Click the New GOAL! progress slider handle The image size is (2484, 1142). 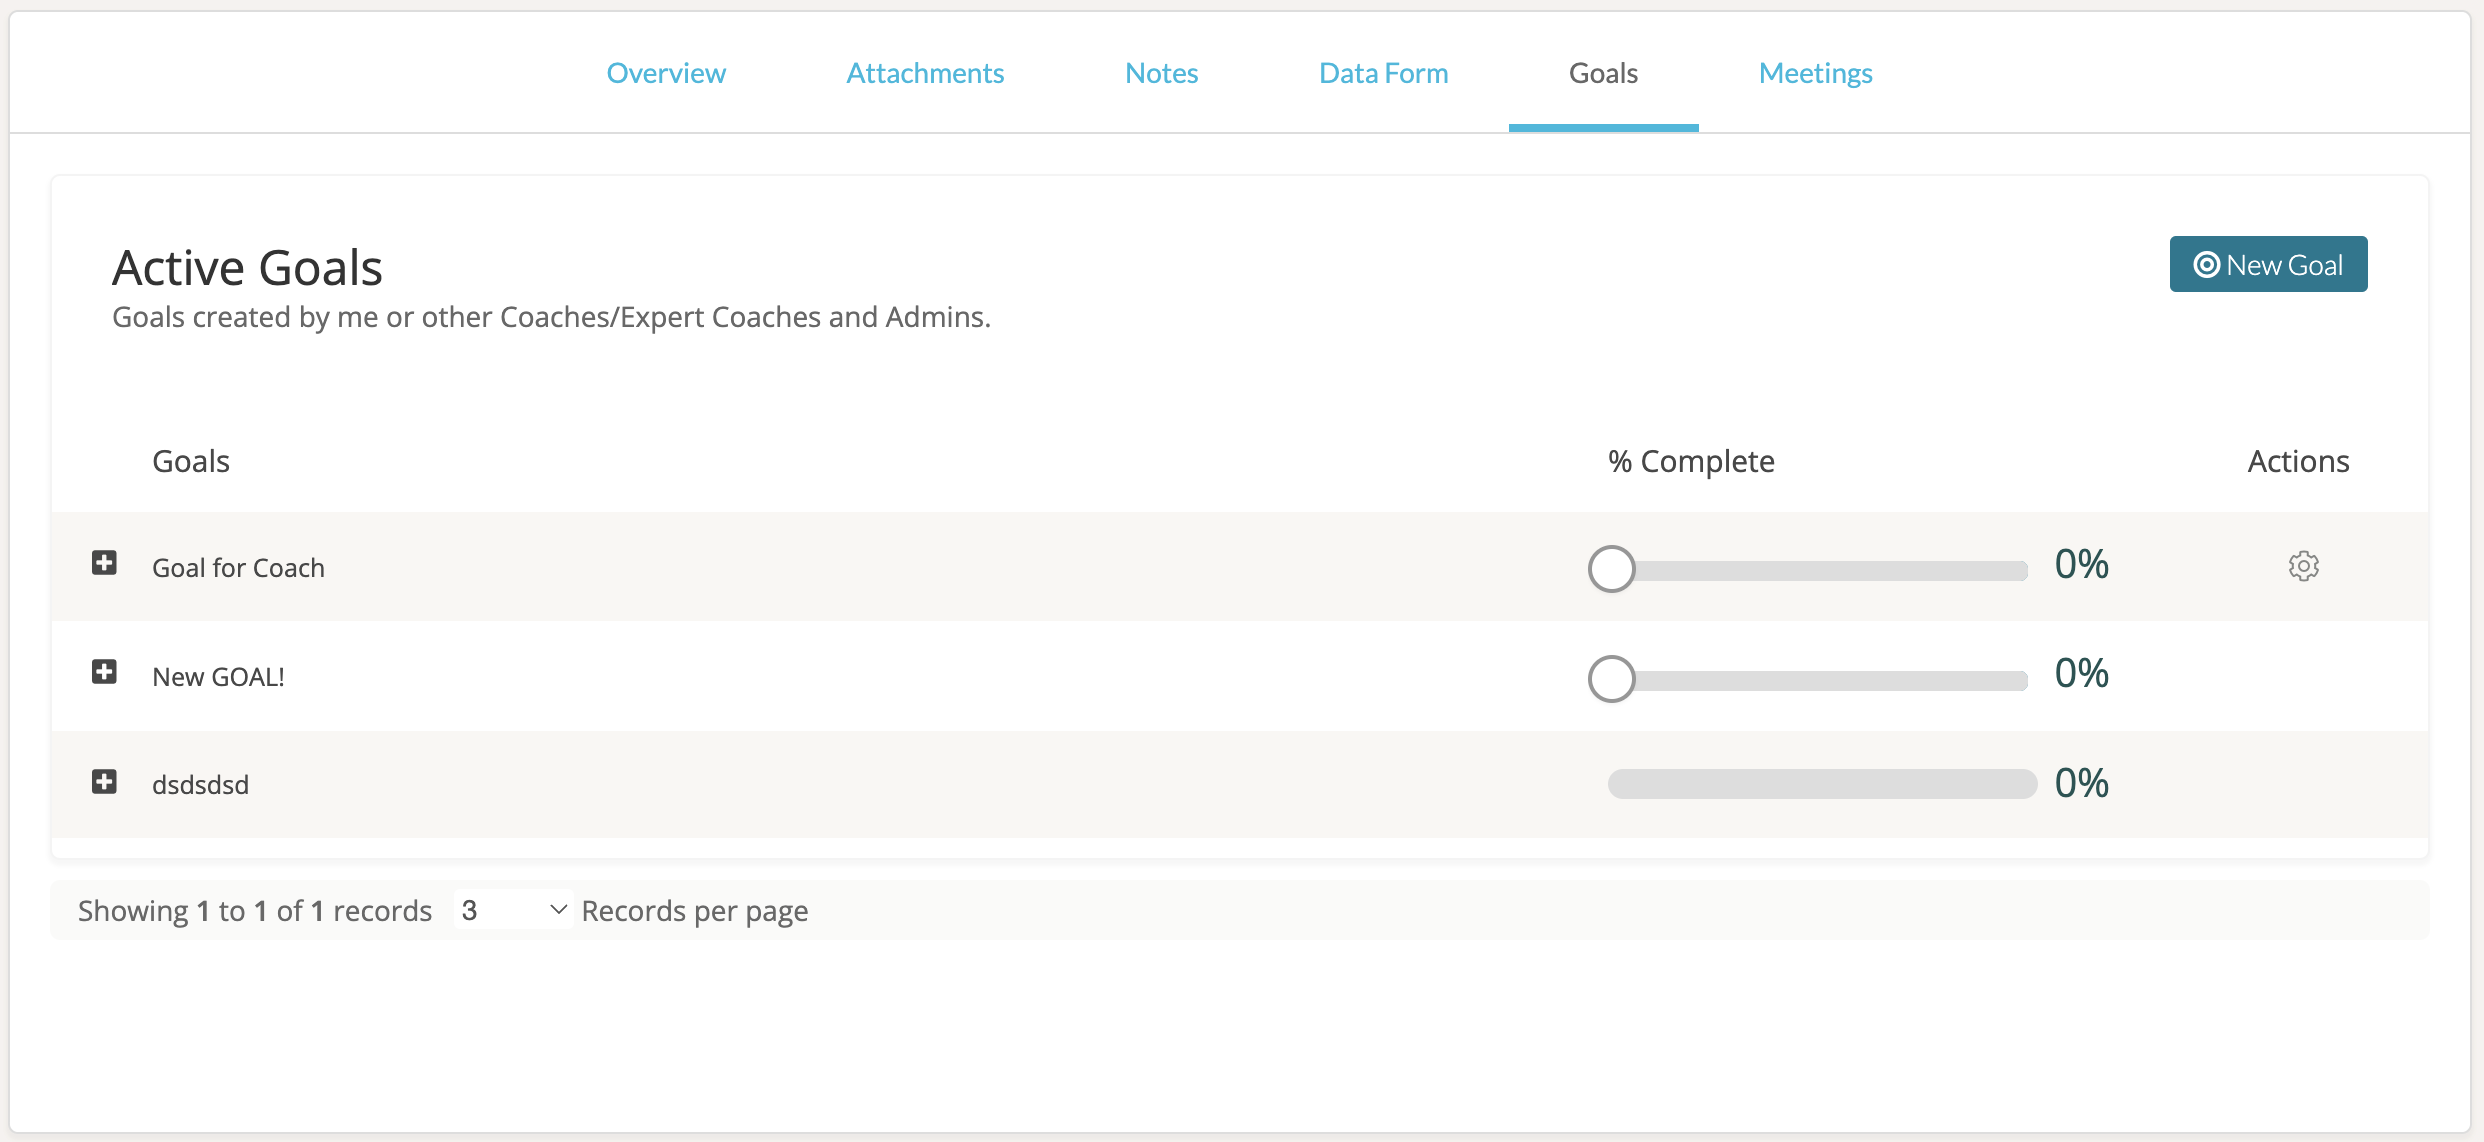(1611, 679)
